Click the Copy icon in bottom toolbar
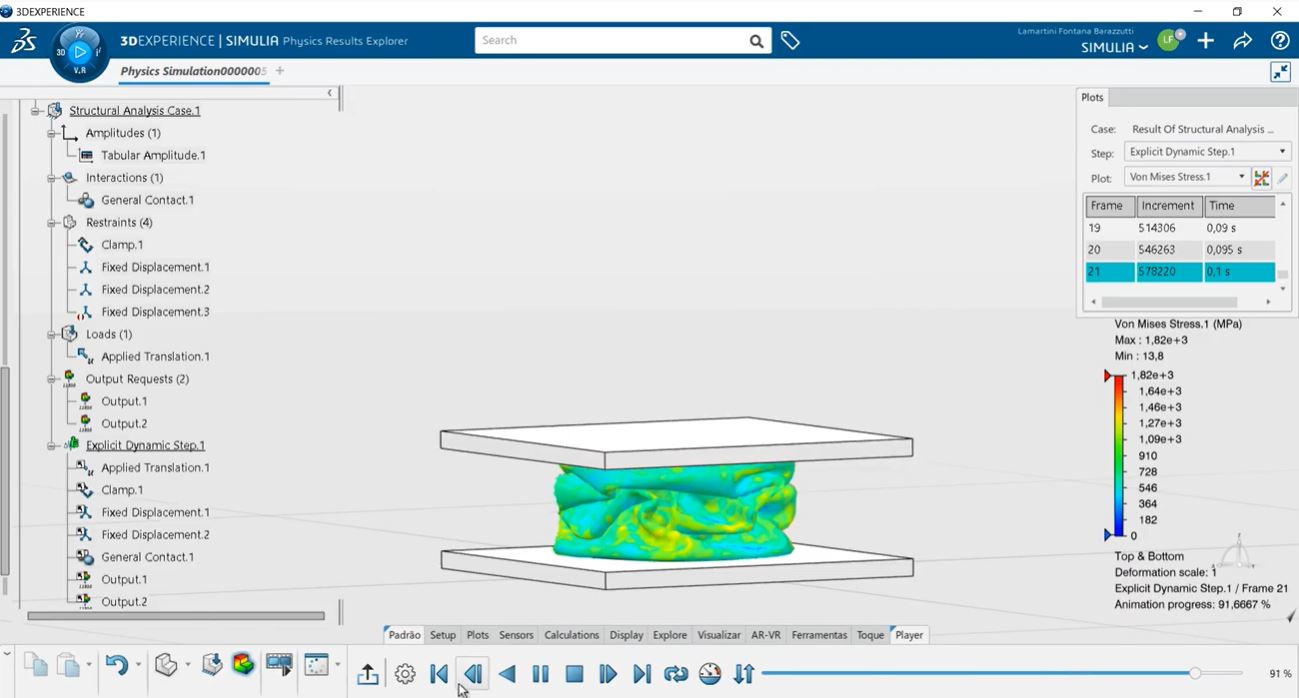 pos(36,665)
